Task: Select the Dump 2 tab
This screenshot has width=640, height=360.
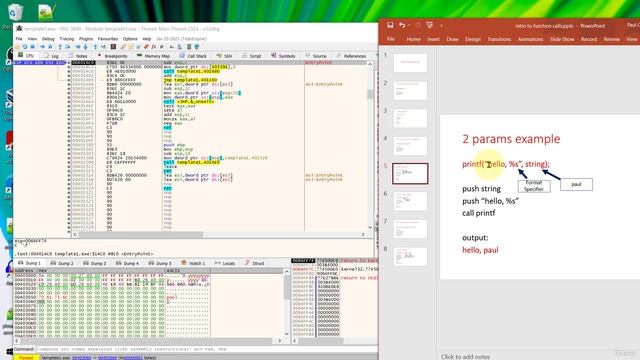Action: tap(62, 263)
